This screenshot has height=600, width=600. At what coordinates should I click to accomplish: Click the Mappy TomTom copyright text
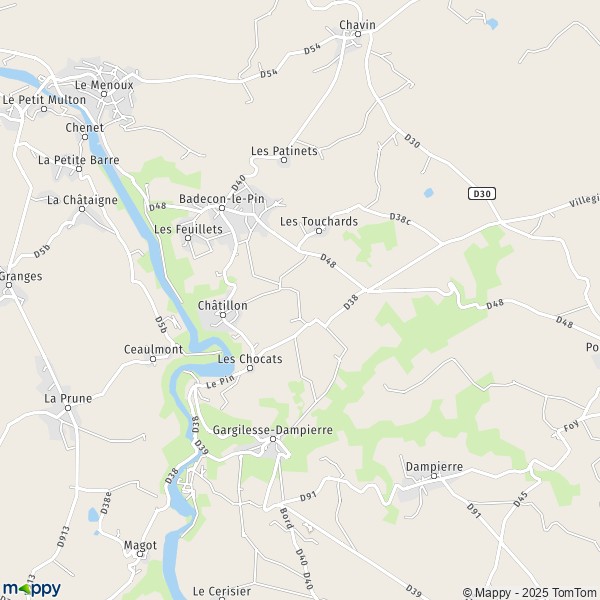531,593
